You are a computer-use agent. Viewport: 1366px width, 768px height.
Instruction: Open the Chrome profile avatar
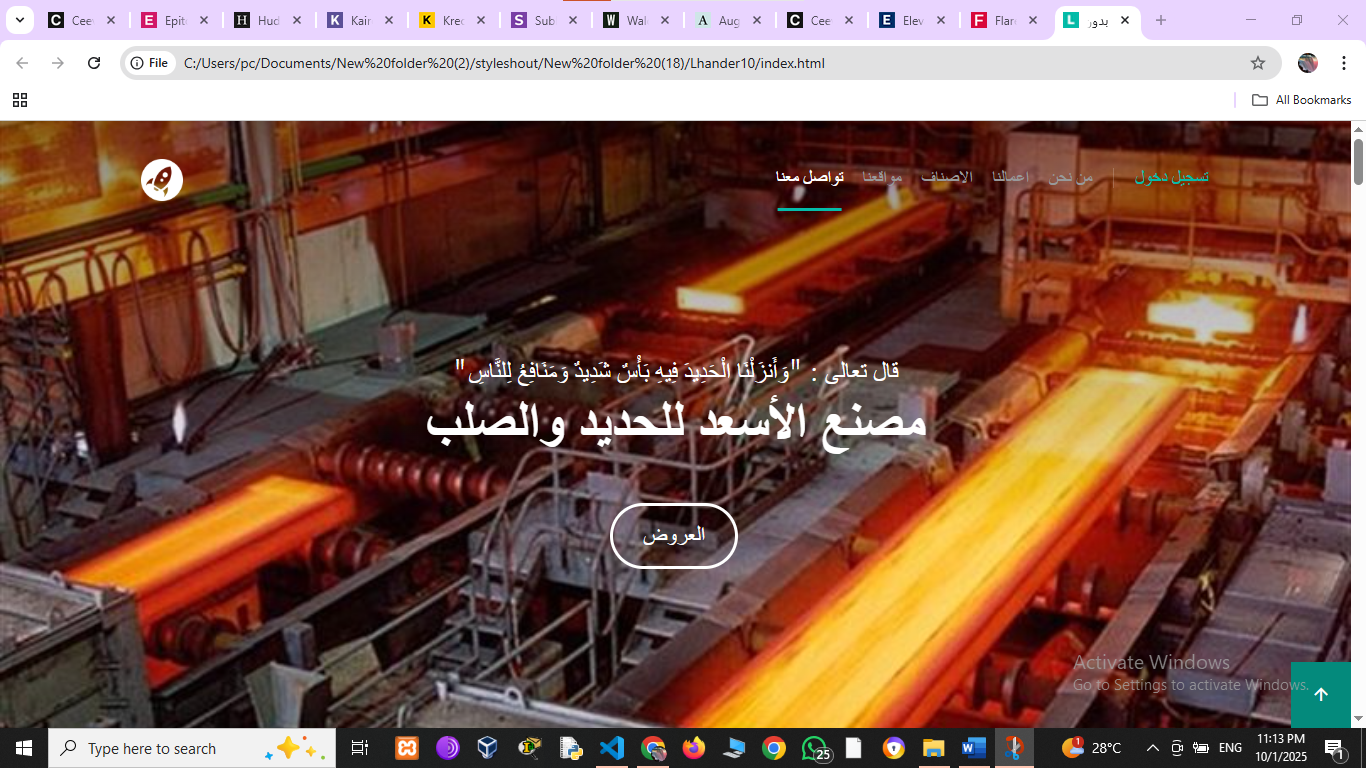(1307, 63)
